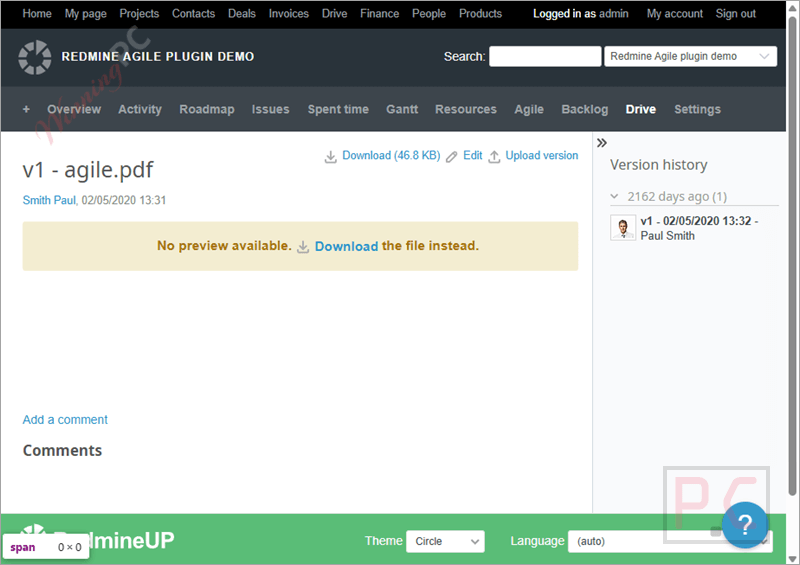Click the REDMINE AGILE PLUGIN DEMO title

pyautogui.click(x=158, y=57)
